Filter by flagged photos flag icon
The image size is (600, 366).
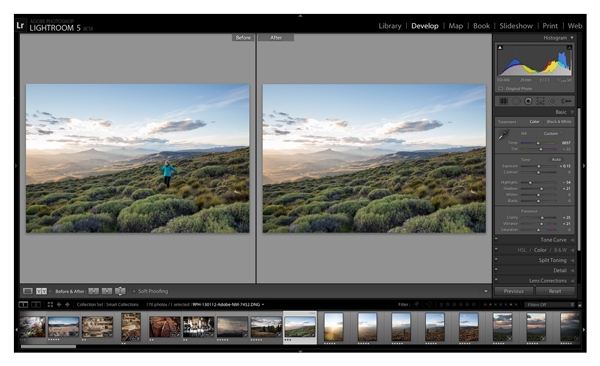(x=416, y=305)
